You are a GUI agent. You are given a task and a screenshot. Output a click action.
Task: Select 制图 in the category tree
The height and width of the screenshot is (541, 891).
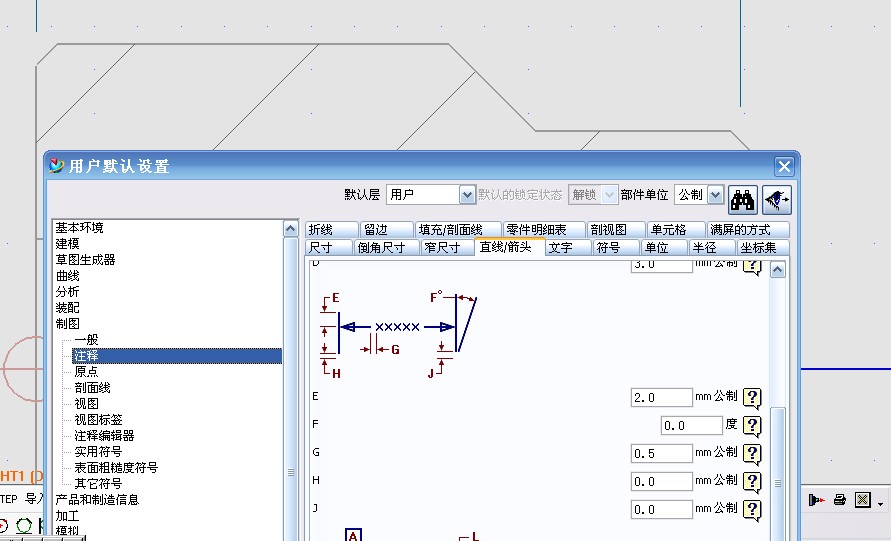click(67, 323)
